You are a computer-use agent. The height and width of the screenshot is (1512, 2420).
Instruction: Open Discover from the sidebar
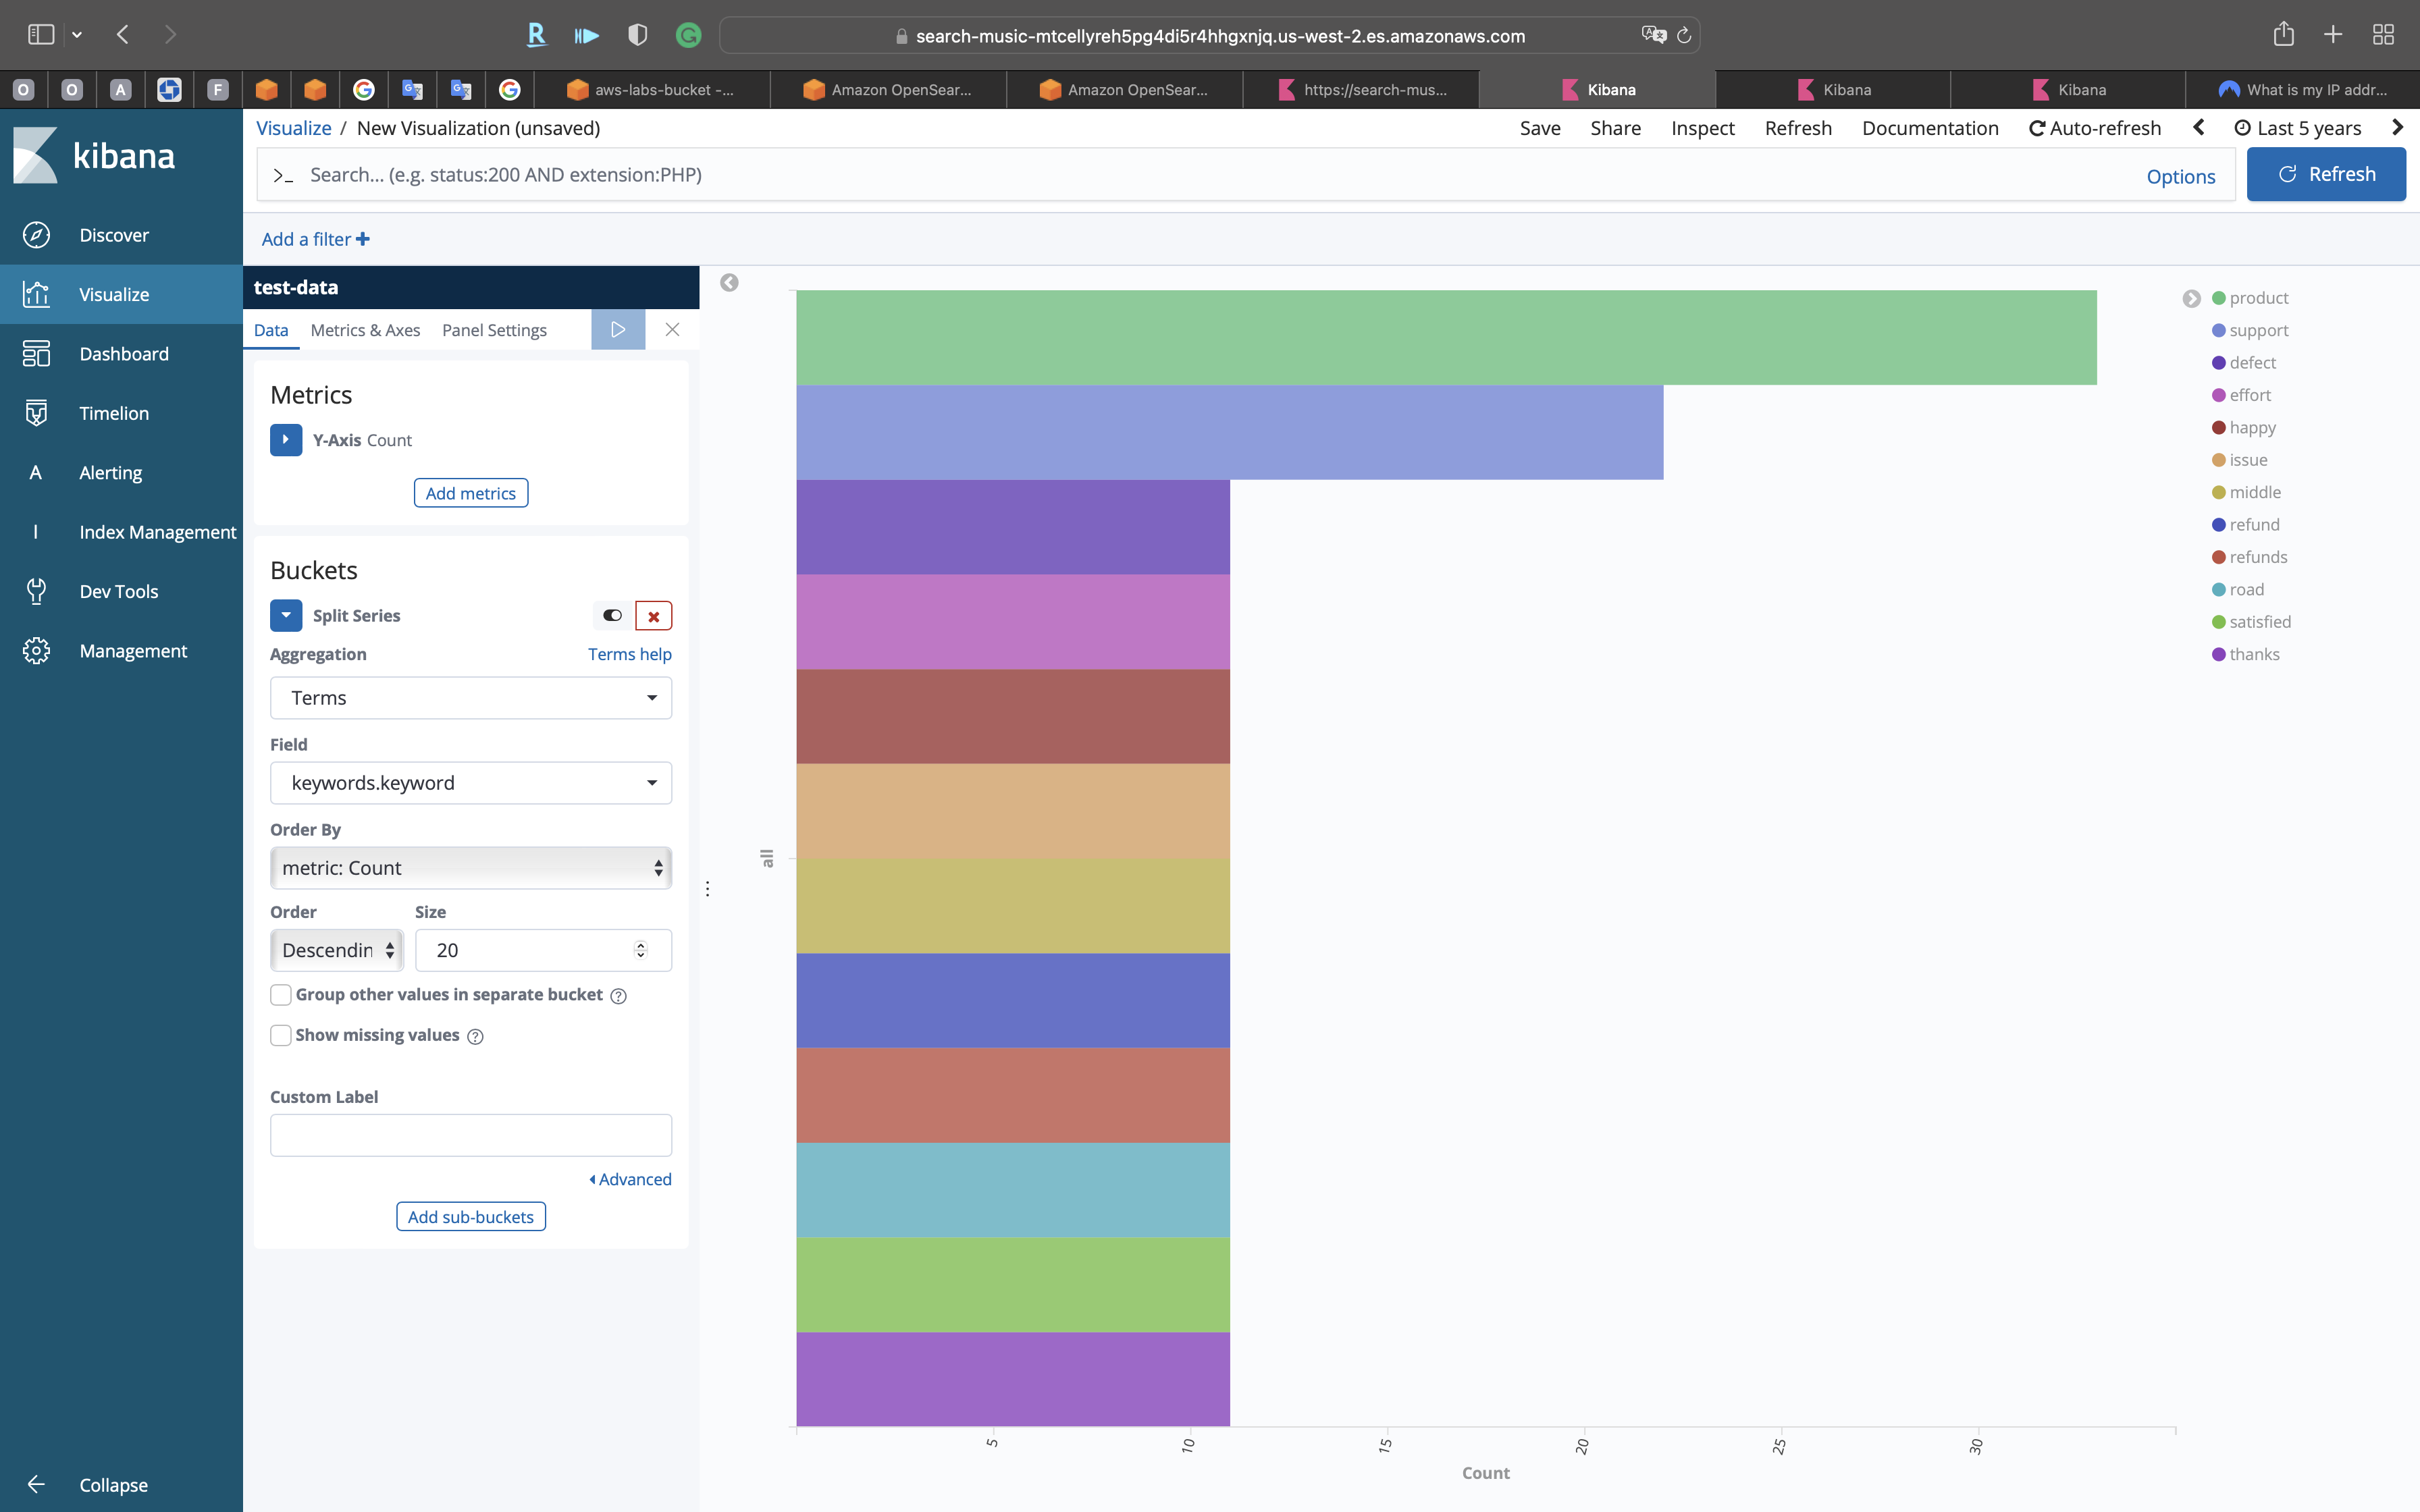(x=113, y=235)
